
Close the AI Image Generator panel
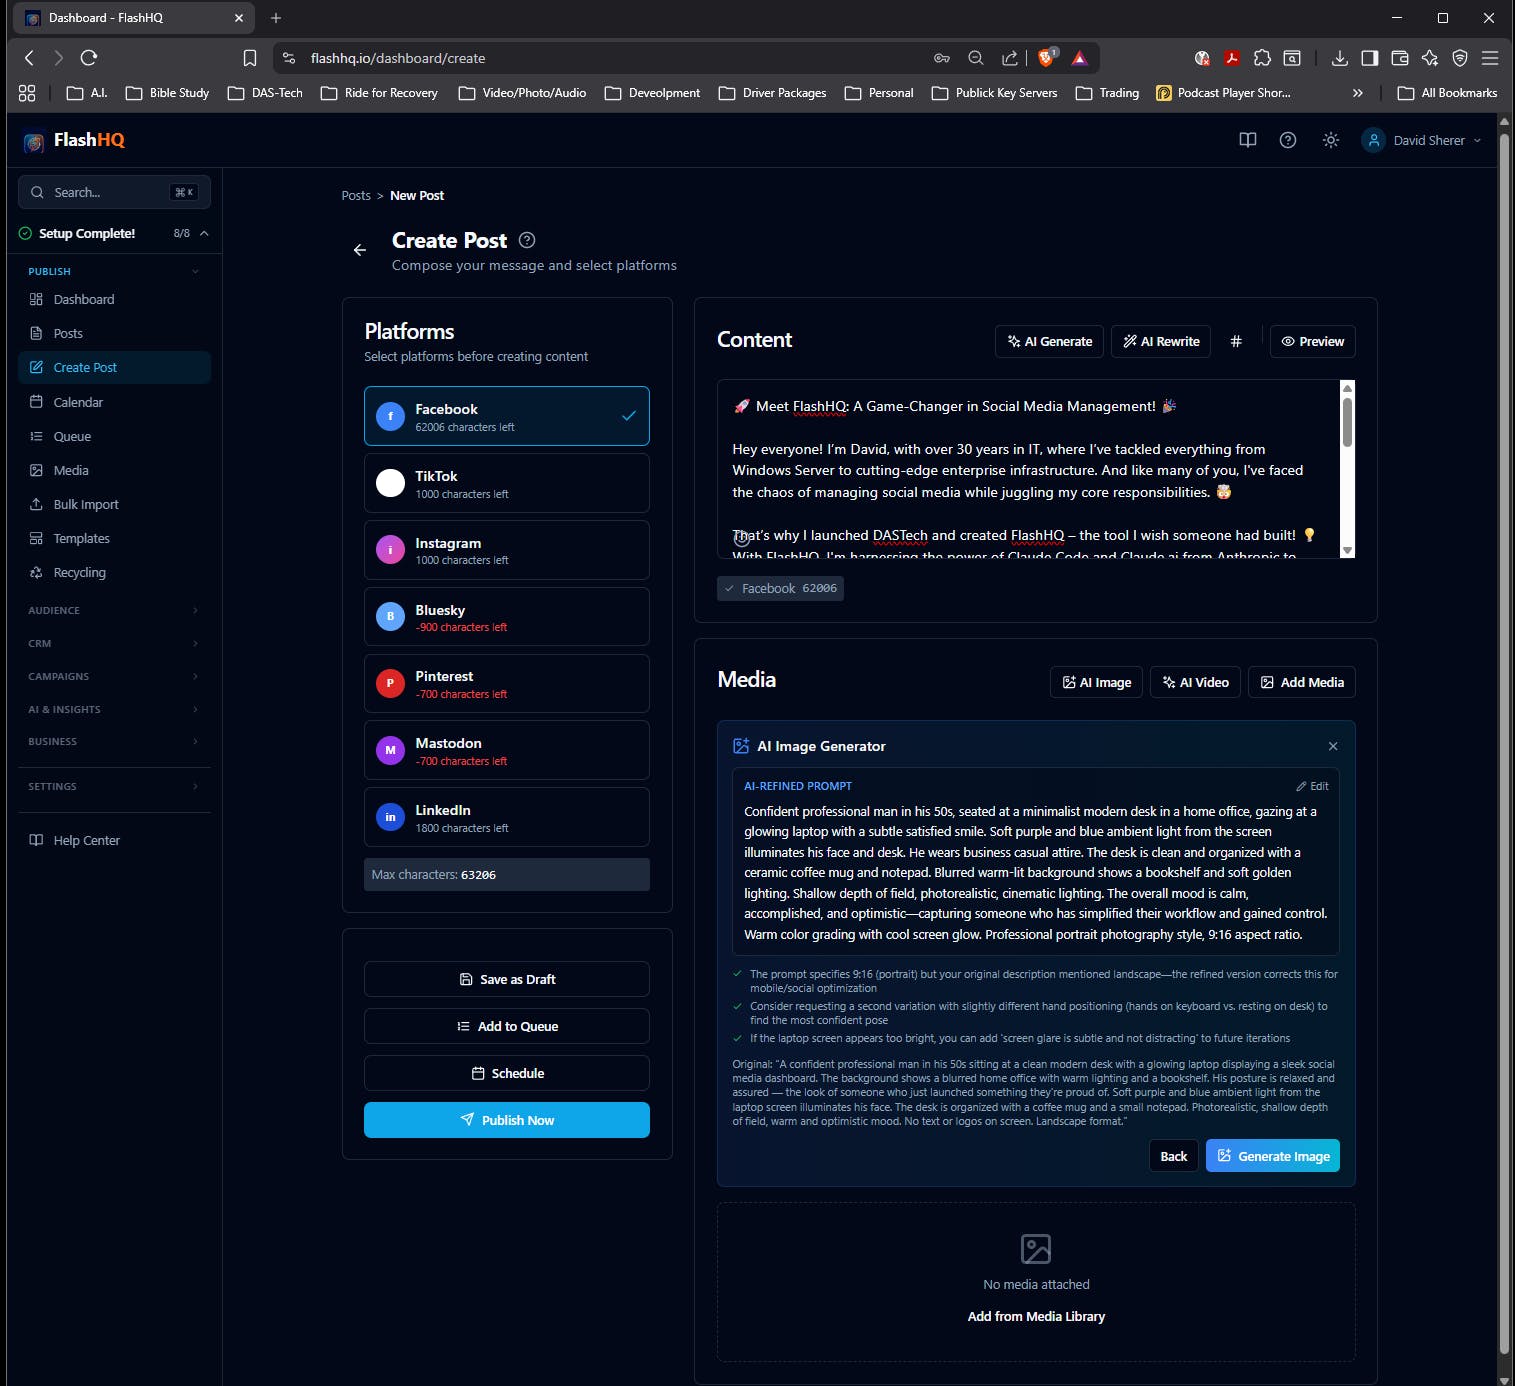(x=1333, y=746)
